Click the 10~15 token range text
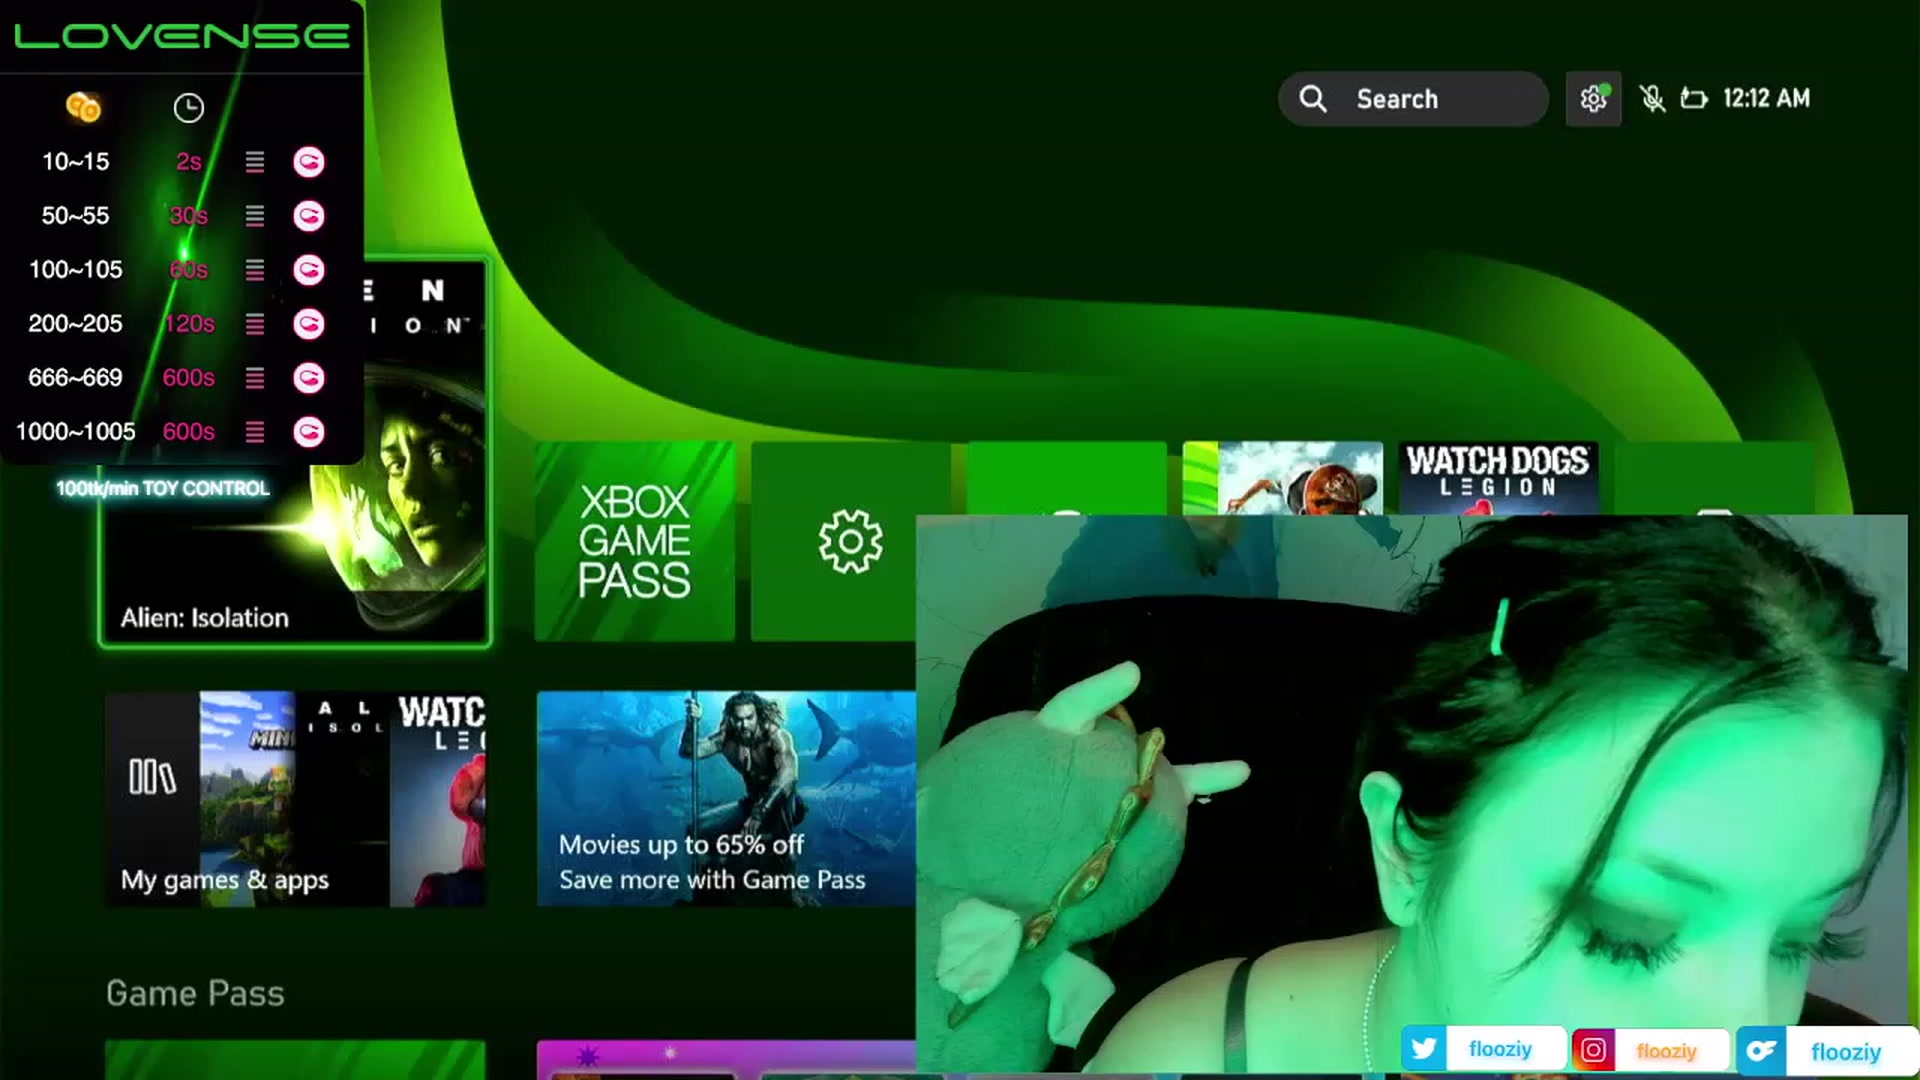This screenshot has width=1920, height=1080. pos(76,162)
